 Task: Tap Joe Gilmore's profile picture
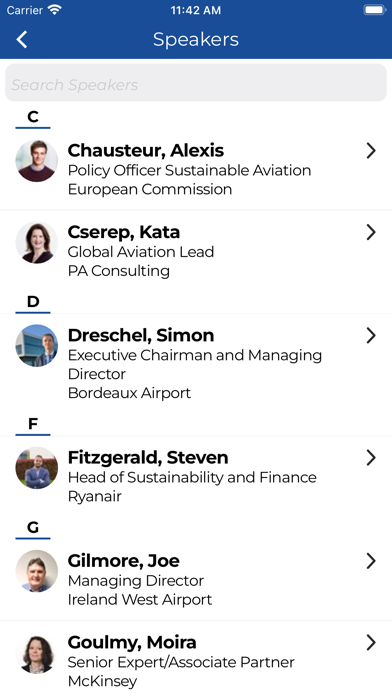click(36, 571)
